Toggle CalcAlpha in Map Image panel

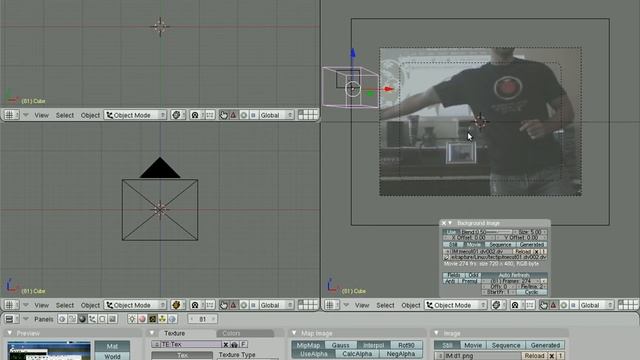tap(358, 354)
